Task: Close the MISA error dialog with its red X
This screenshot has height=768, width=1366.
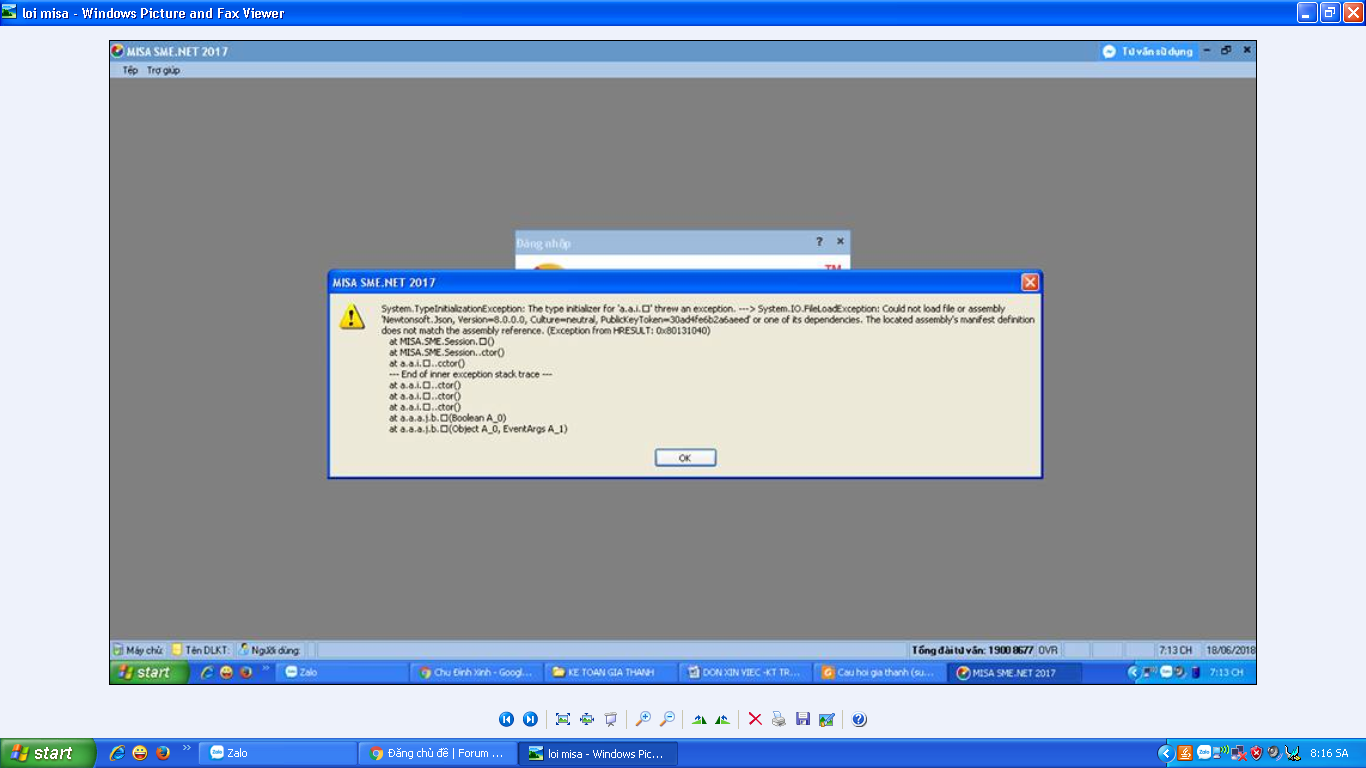Action: (1029, 282)
